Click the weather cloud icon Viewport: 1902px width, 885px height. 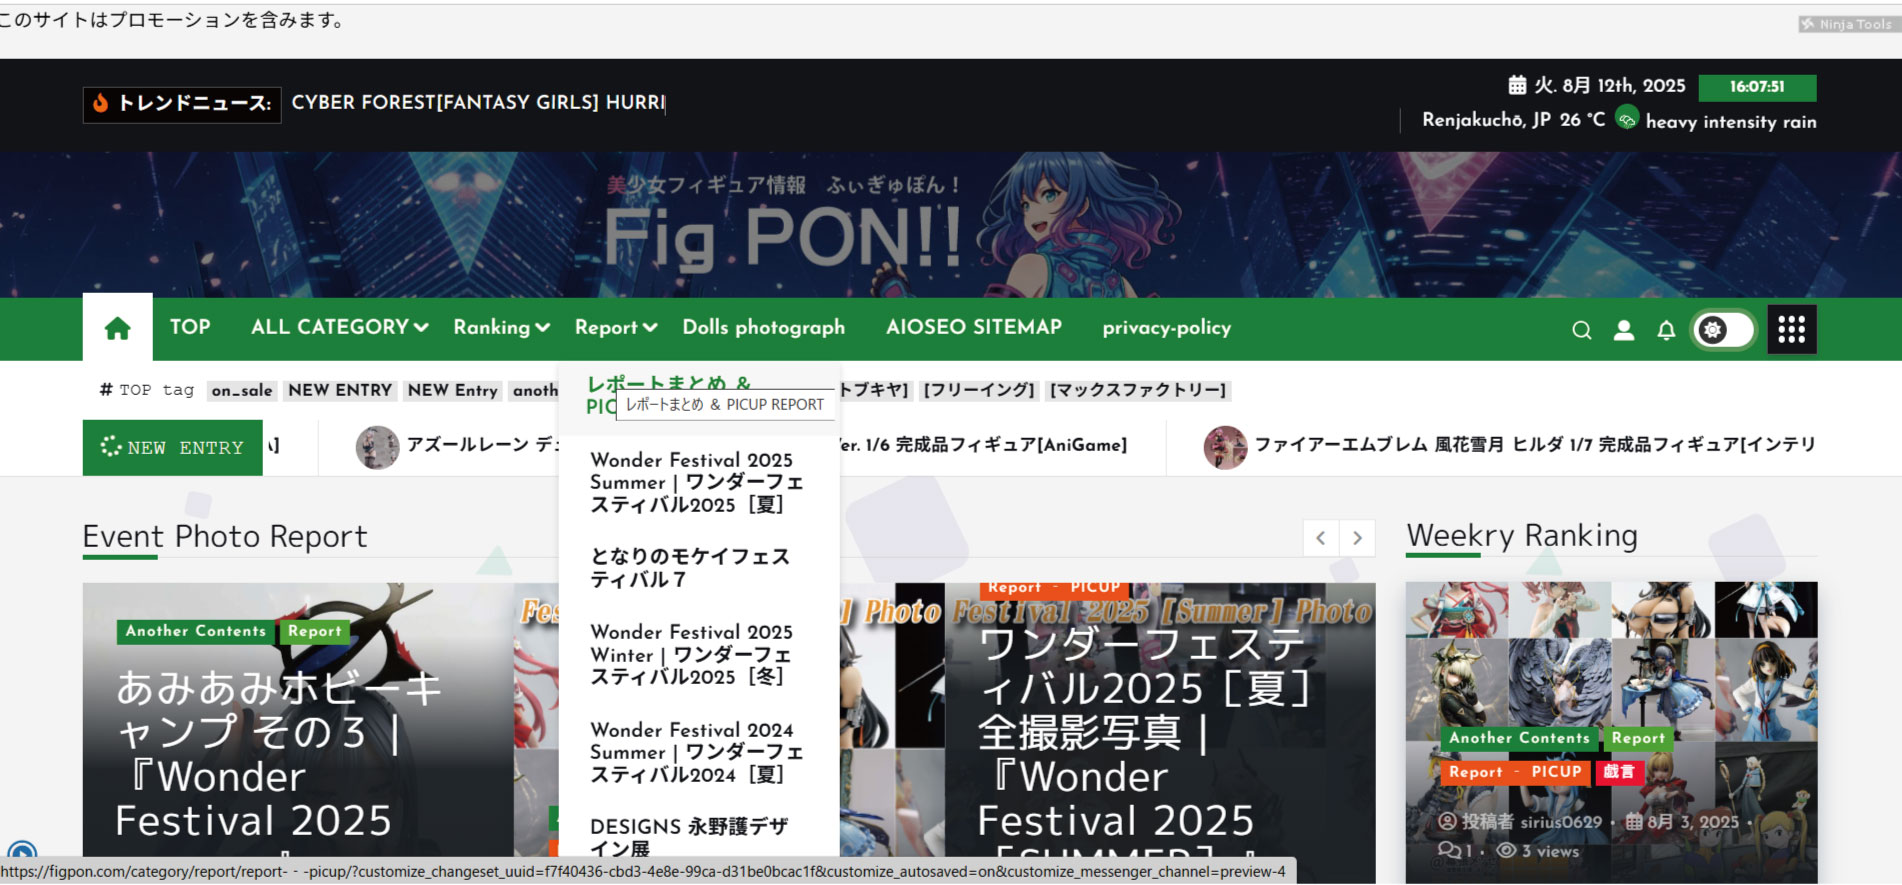pyautogui.click(x=1627, y=120)
